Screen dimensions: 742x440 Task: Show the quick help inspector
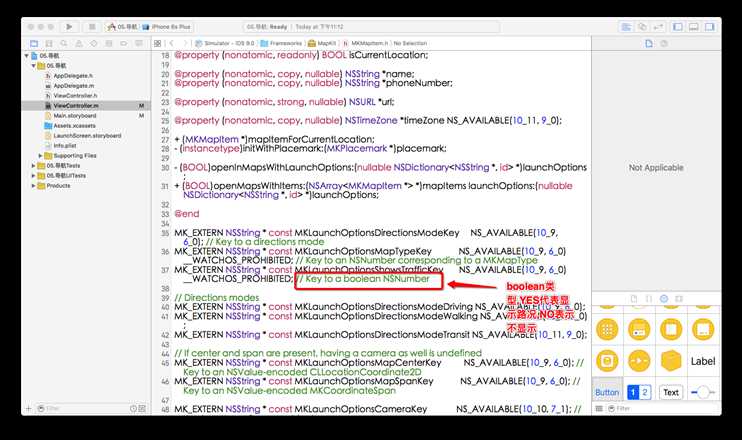tap(664, 44)
